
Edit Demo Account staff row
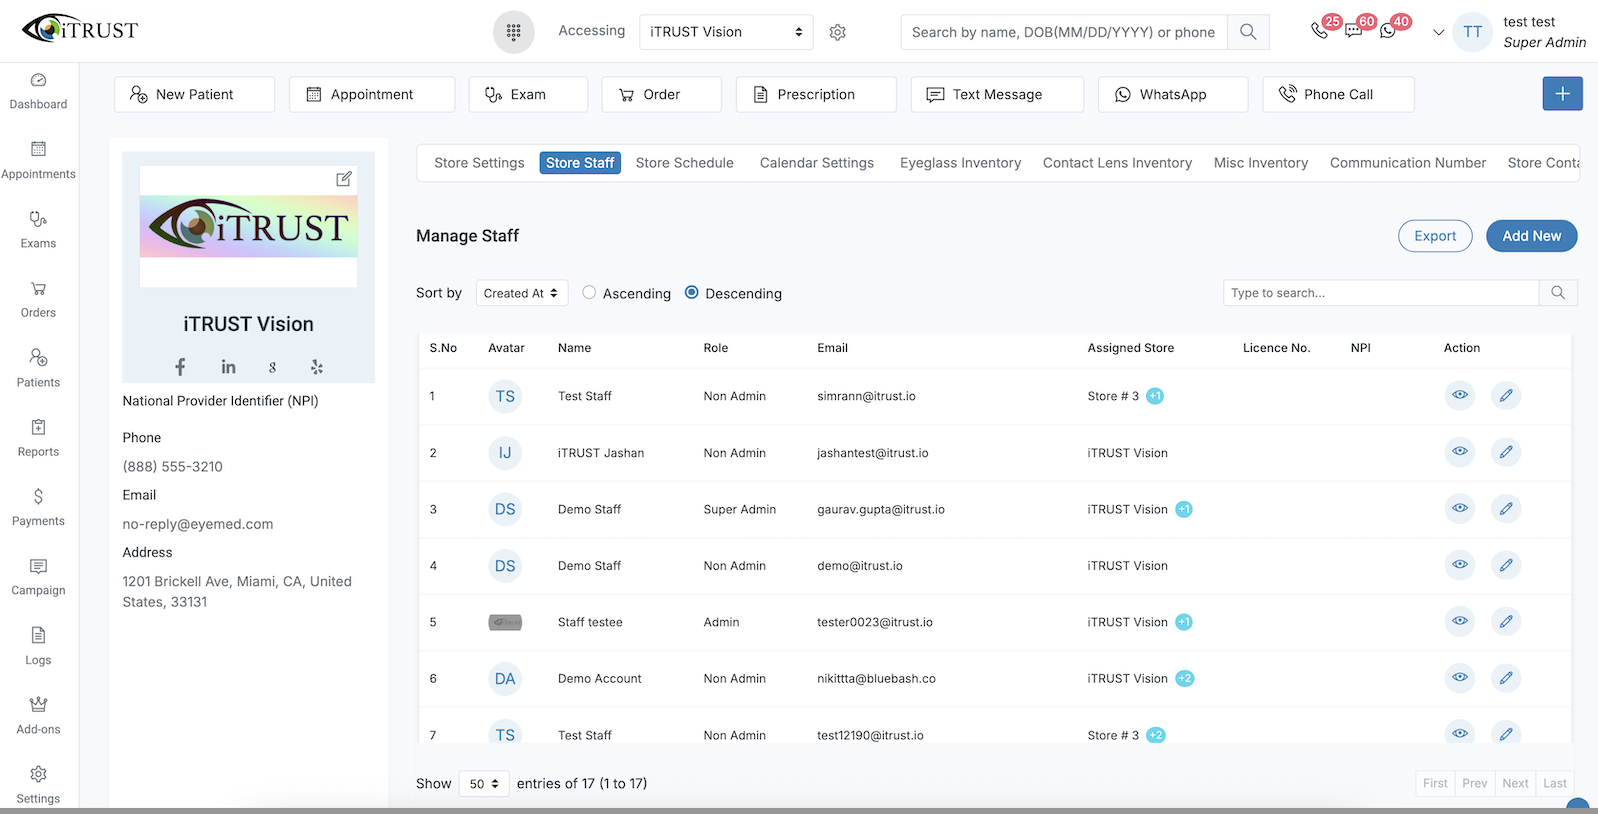coord(1506,678)
